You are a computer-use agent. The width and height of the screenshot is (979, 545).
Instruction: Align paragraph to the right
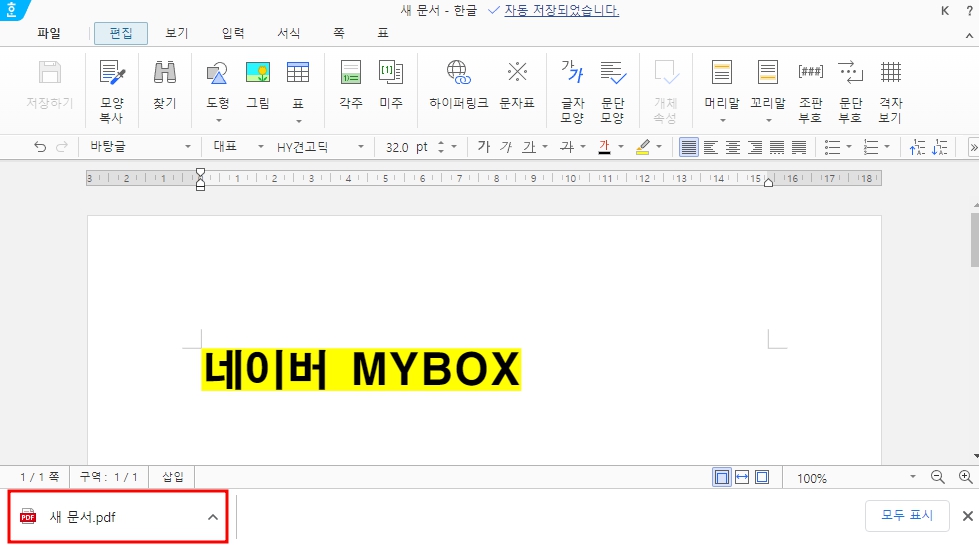pos(755,147)
